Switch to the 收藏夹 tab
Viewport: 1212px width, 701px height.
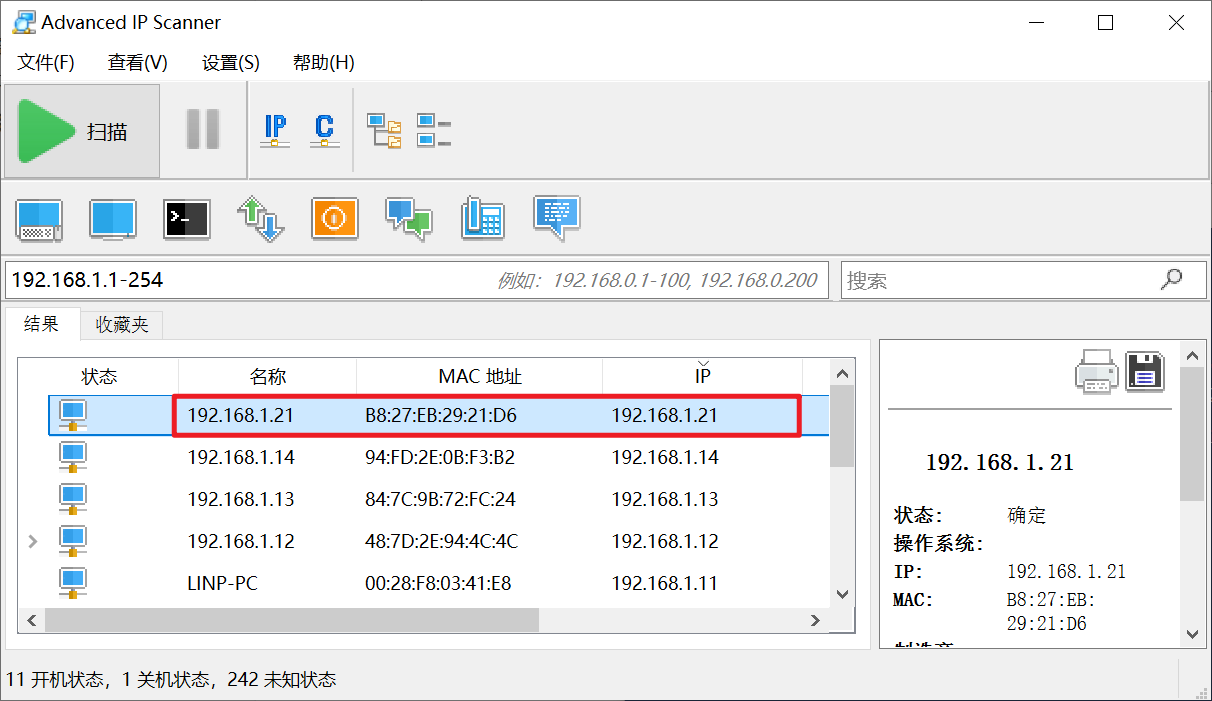(x=122, y=325)
